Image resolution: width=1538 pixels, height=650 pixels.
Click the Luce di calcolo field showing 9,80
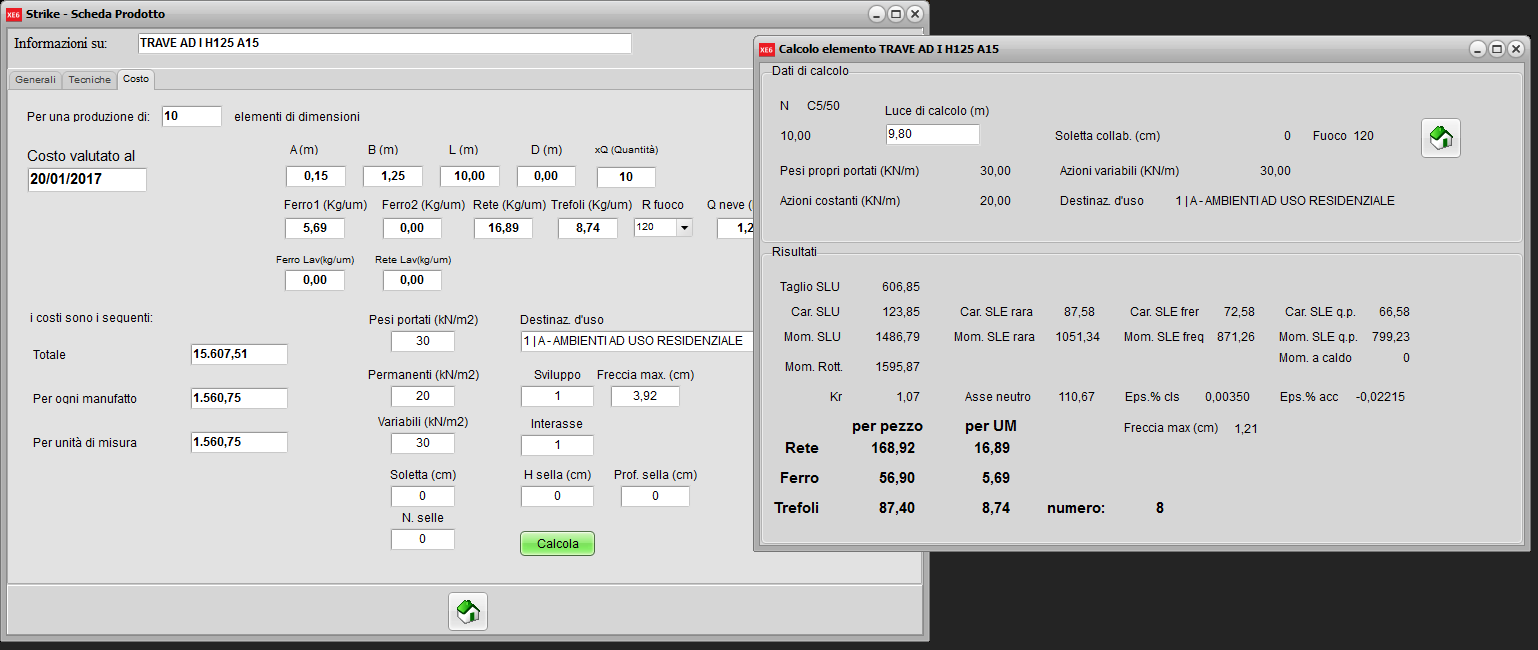(x=932, y=134)
